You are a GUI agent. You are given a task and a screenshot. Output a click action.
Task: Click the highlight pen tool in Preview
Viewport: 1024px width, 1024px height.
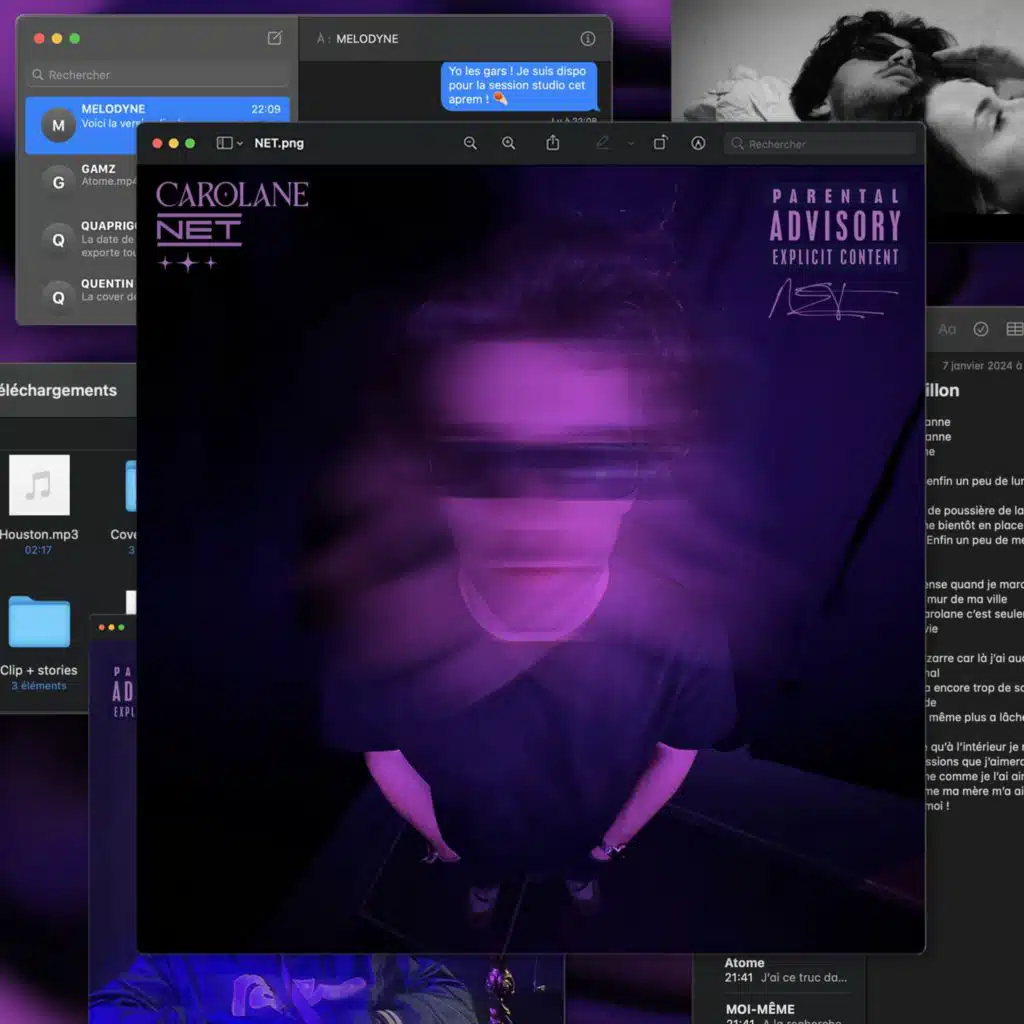pos(602,144)
